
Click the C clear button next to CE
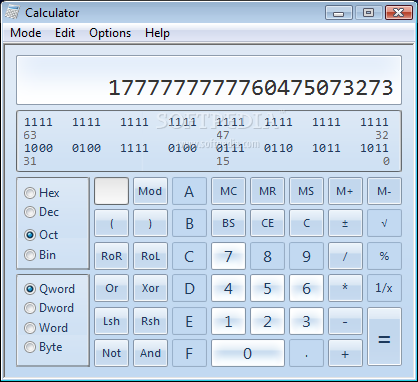pos(306,223)
